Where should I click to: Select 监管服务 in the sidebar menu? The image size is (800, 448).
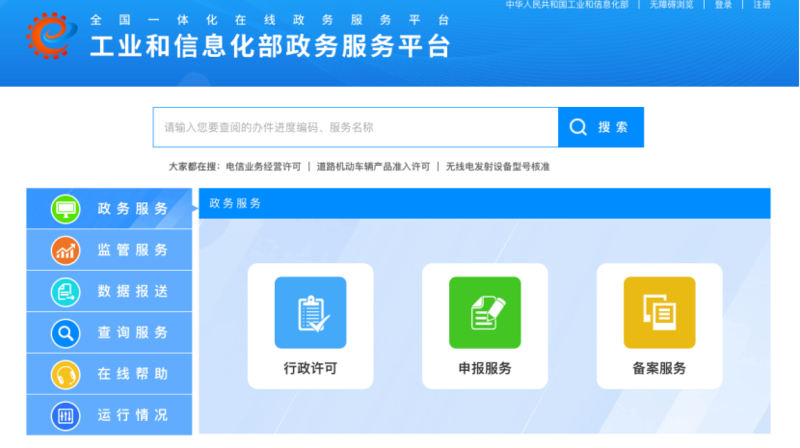[x=109, y=250]
